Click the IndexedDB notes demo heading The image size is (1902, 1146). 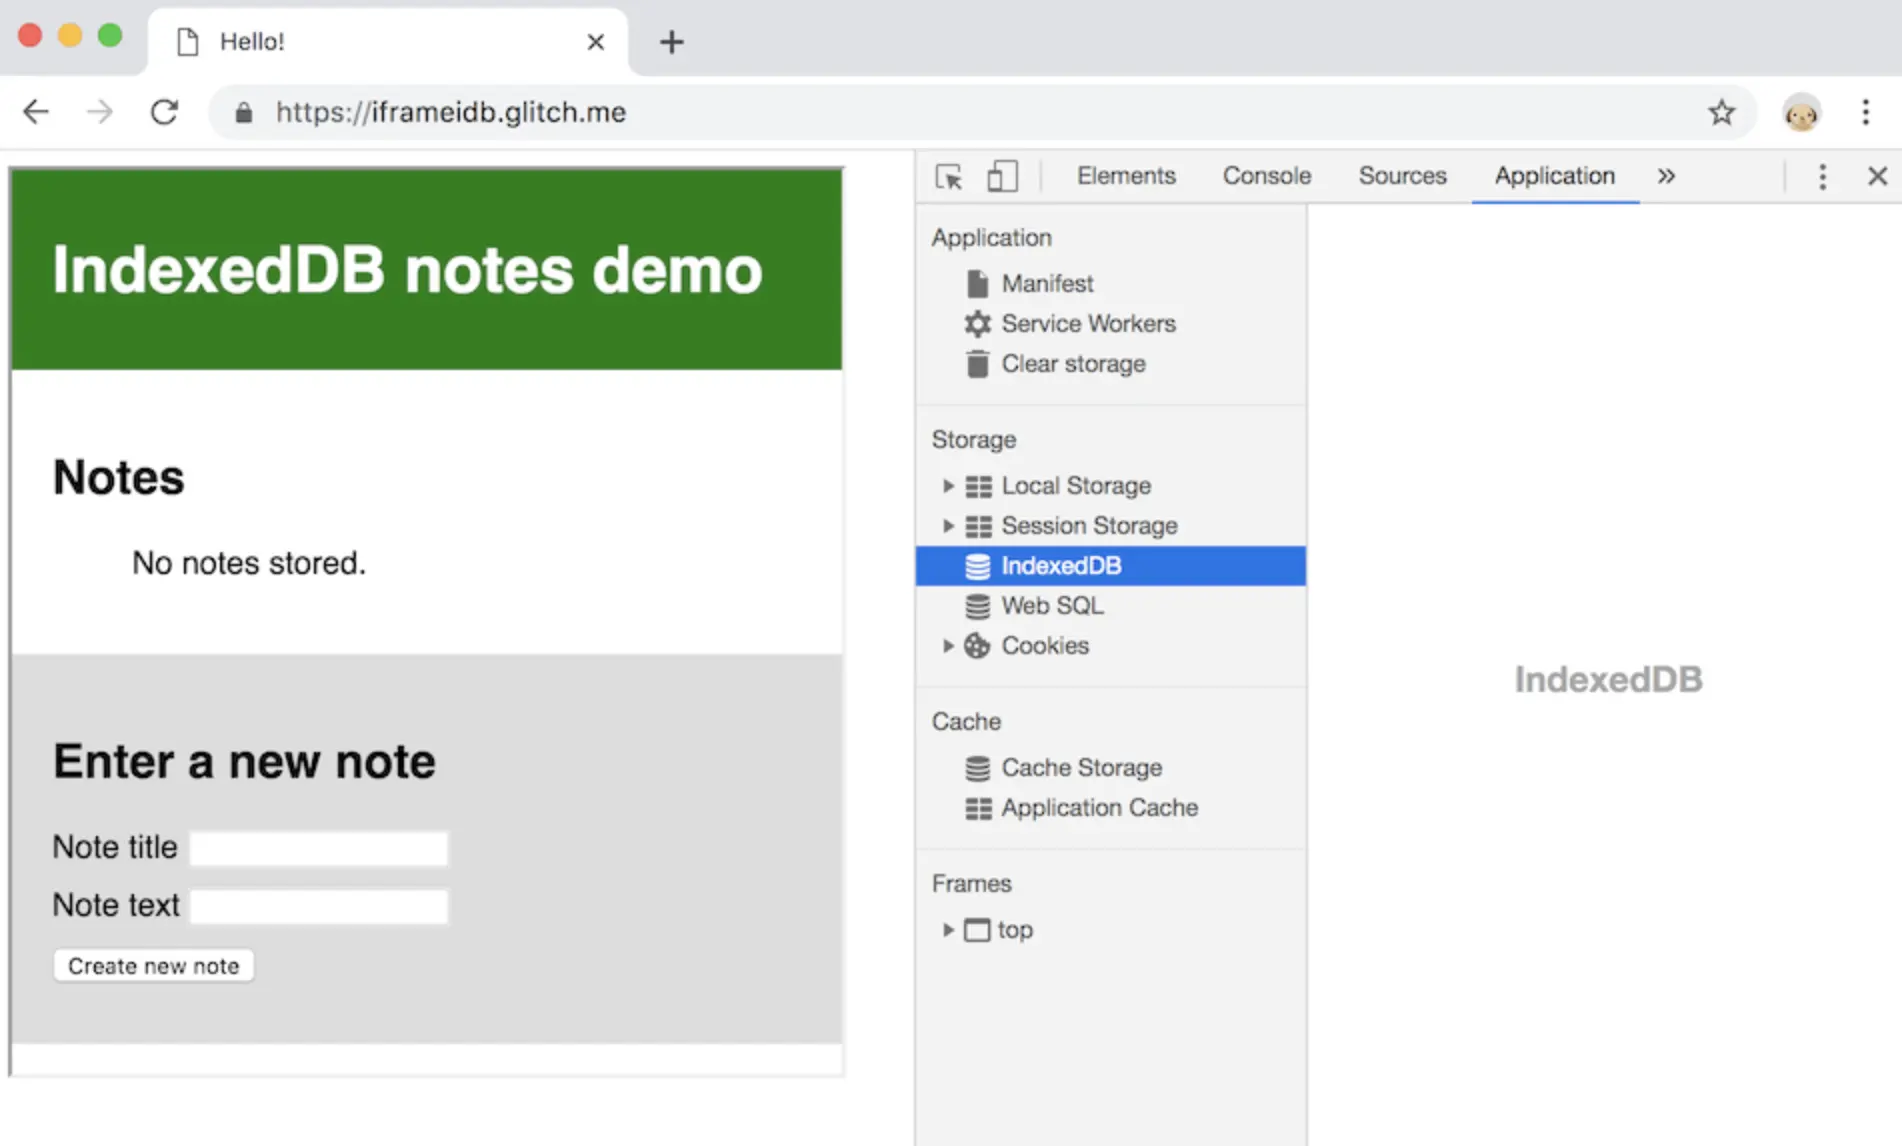pyautogui.click(x=407, y=270)
